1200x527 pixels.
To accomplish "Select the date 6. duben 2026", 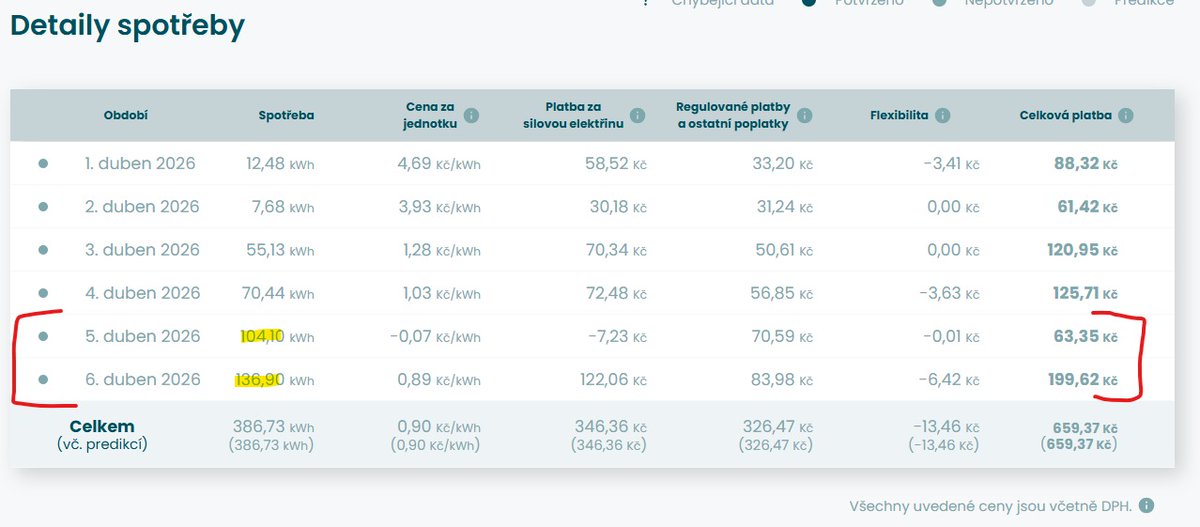I will point(142,380).
